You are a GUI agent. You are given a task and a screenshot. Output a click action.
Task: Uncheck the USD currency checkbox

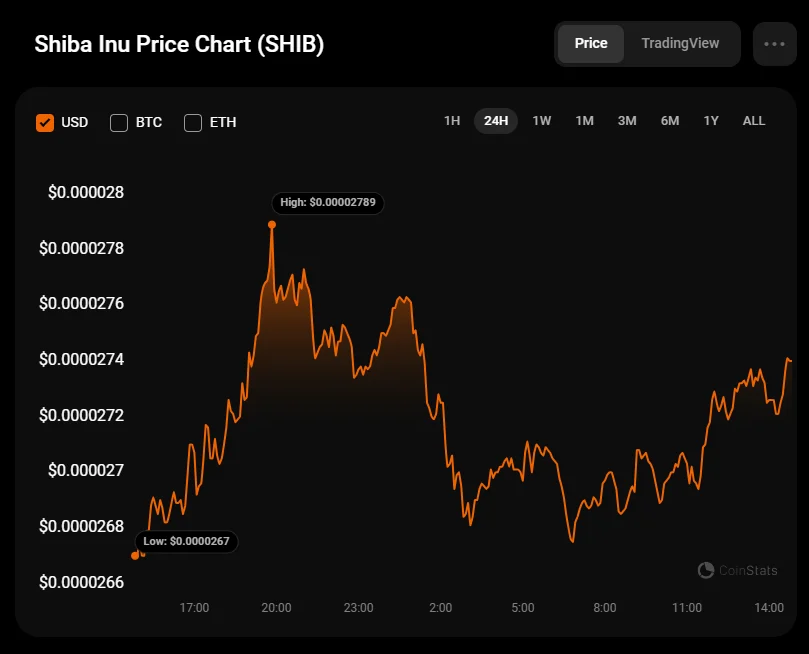[x=45, y=122]
